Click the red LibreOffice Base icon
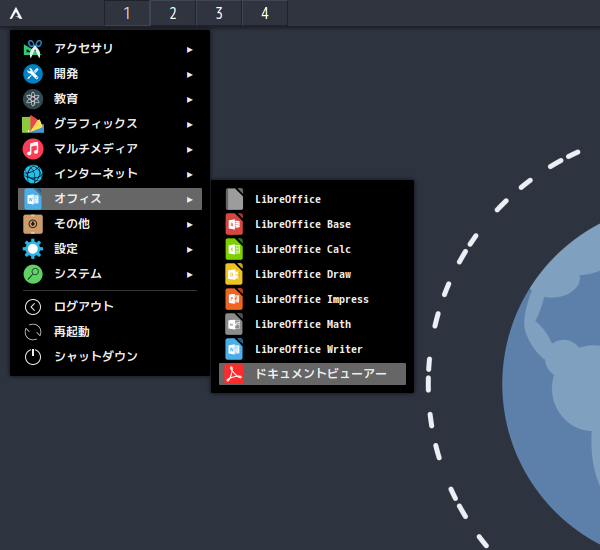 click(x=234, y=224)
